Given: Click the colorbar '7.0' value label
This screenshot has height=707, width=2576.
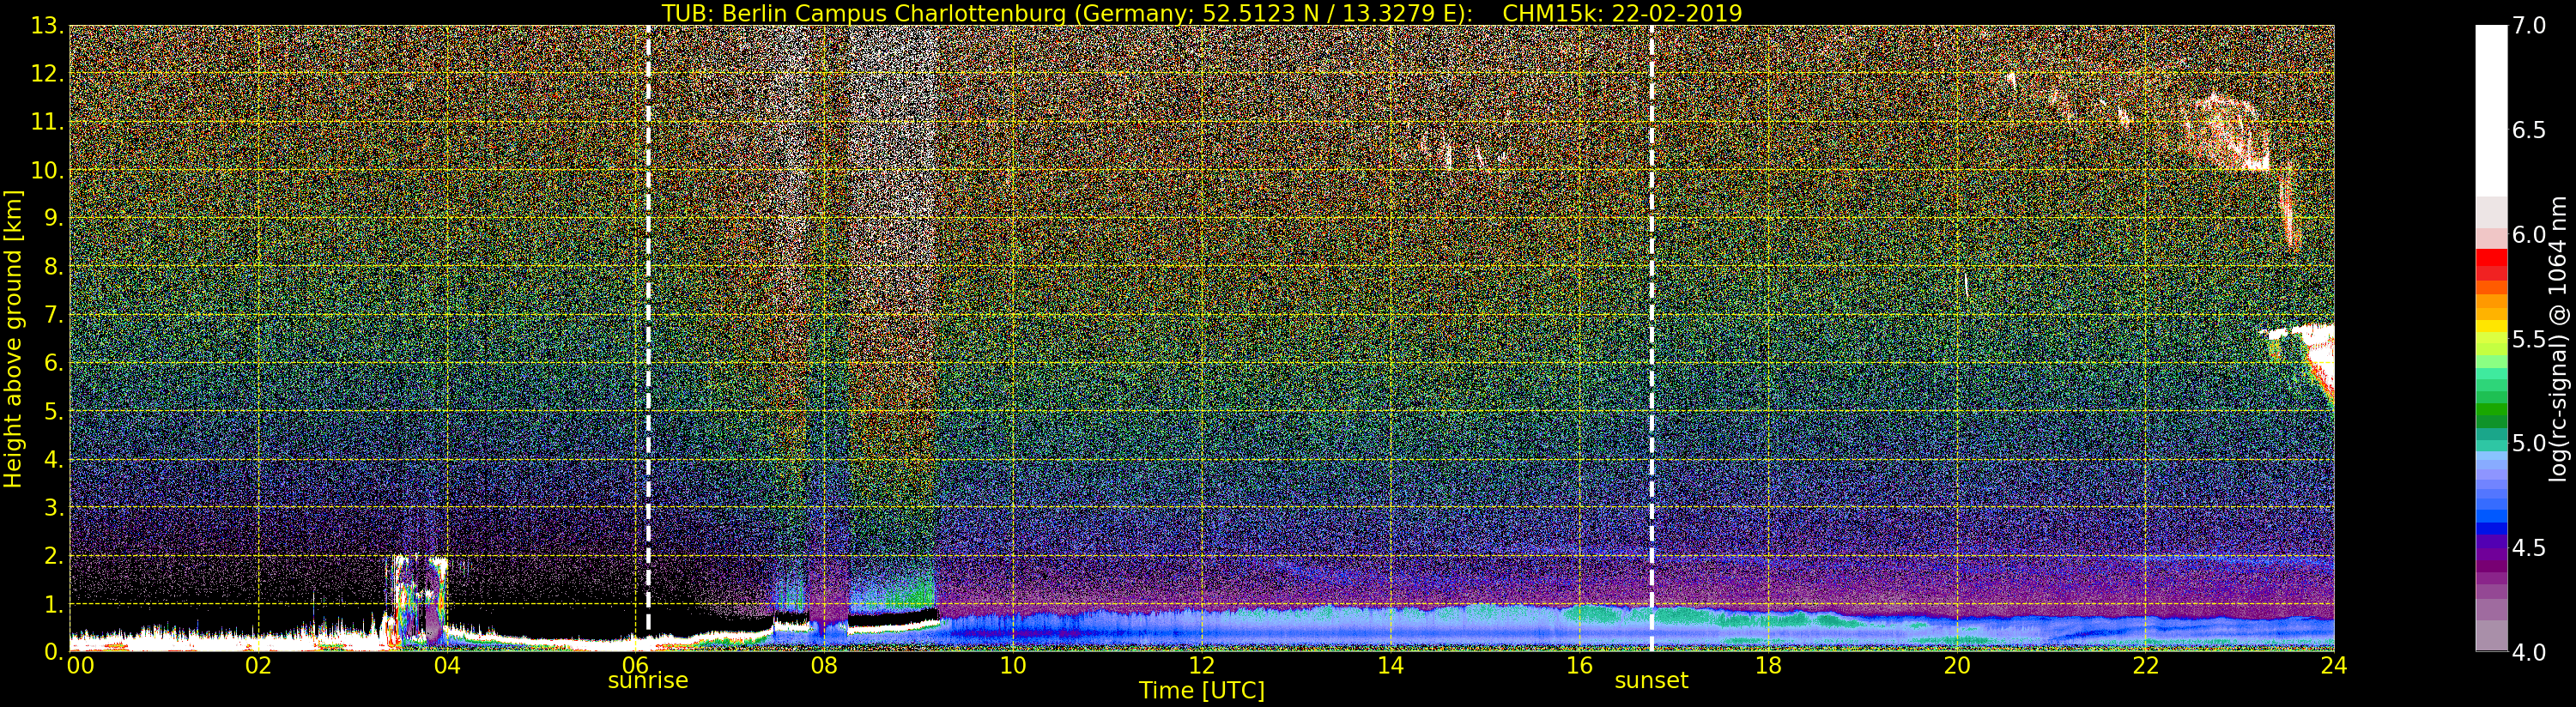Looking at the screenshot, I should pos(2529,26).
